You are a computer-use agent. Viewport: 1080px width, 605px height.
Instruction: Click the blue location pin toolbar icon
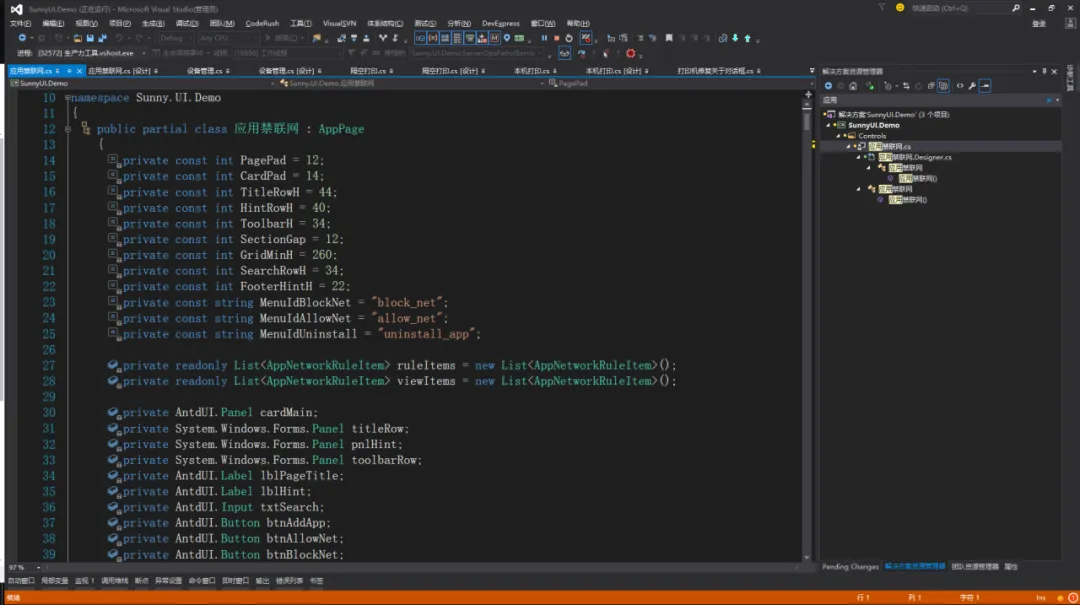click(507, 38)
